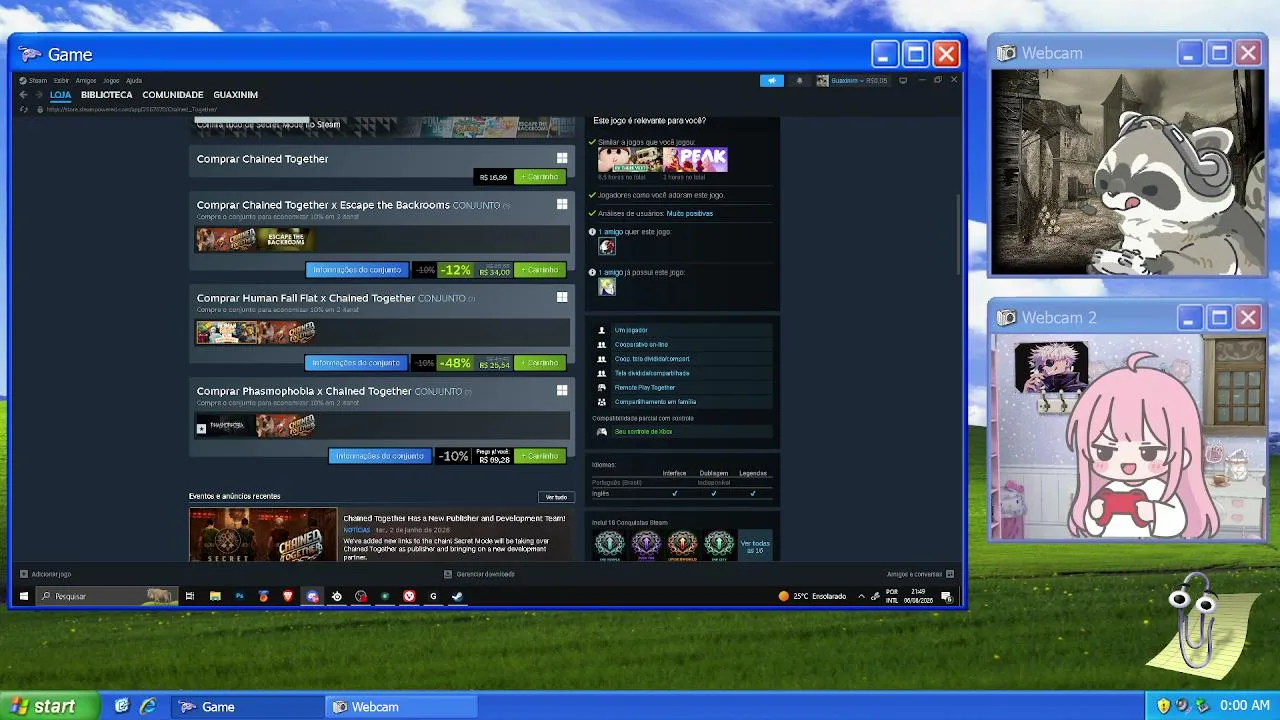This screenshot has height=720, width=1280.
Task: Reload the Steam store page
Action: tap(23, 109)
